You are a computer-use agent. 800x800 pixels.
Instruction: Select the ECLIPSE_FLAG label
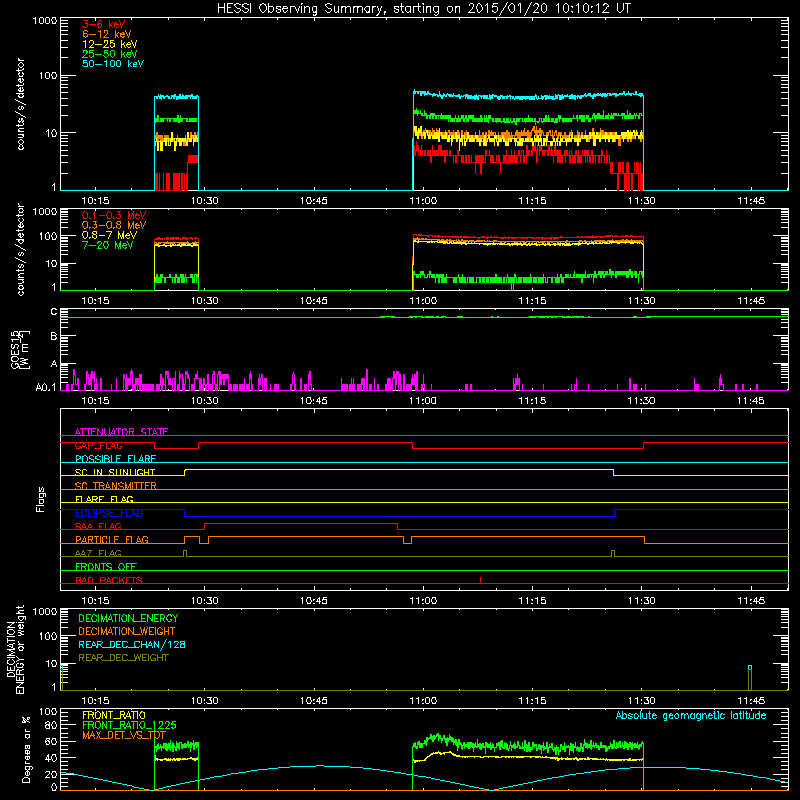coord(109,513)
